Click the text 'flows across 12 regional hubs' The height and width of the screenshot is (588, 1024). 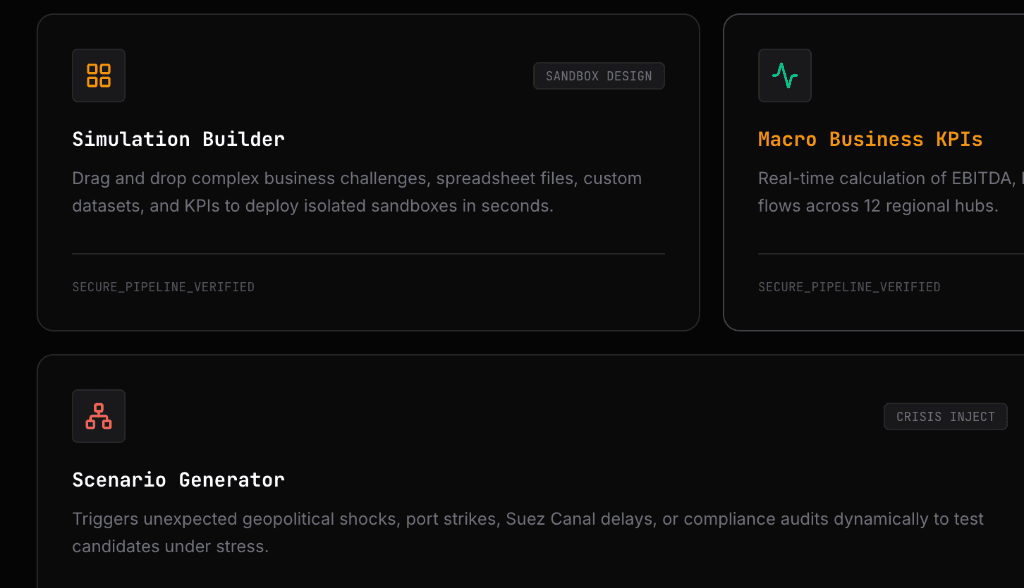pos(876,206)
